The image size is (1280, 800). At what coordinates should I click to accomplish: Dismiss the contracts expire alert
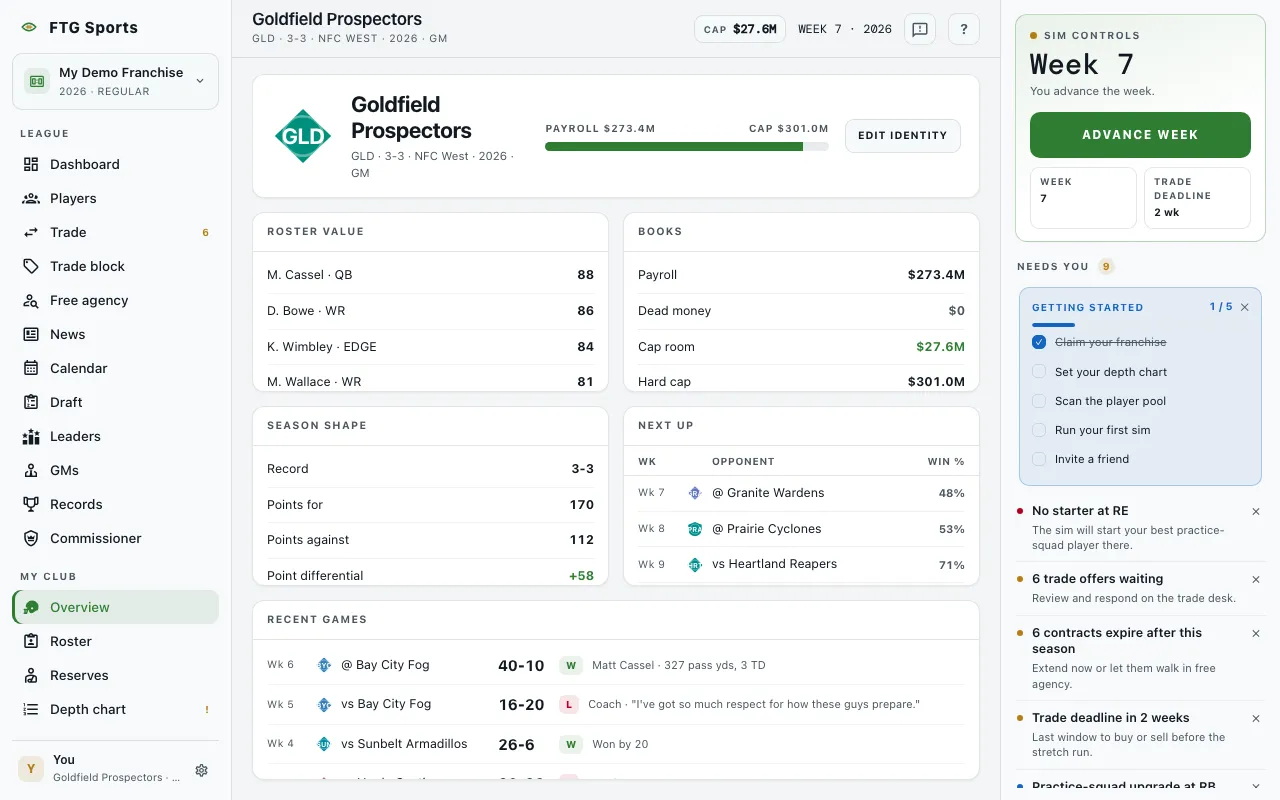tap(1256, 633)
